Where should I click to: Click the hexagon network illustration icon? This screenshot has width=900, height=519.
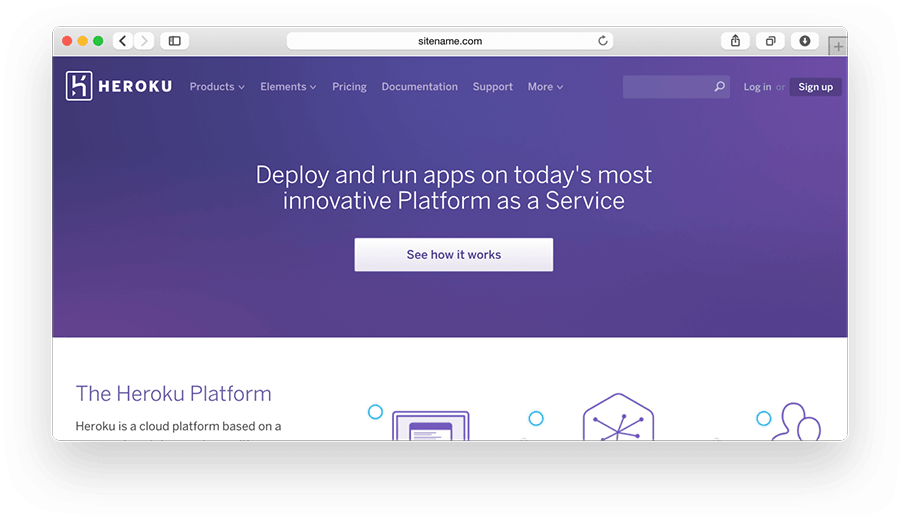pyautogui.click(x=618, y=417)
